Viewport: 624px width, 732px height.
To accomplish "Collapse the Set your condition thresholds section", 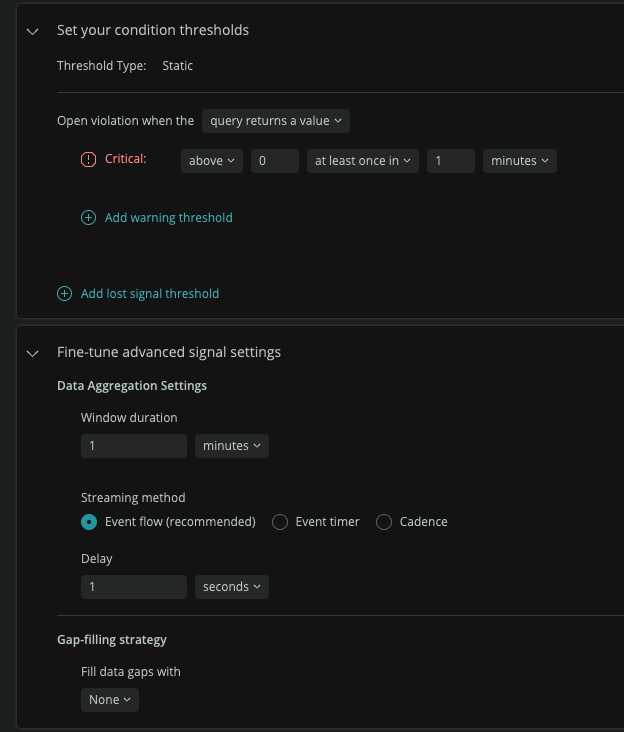I will pos(34,31).
